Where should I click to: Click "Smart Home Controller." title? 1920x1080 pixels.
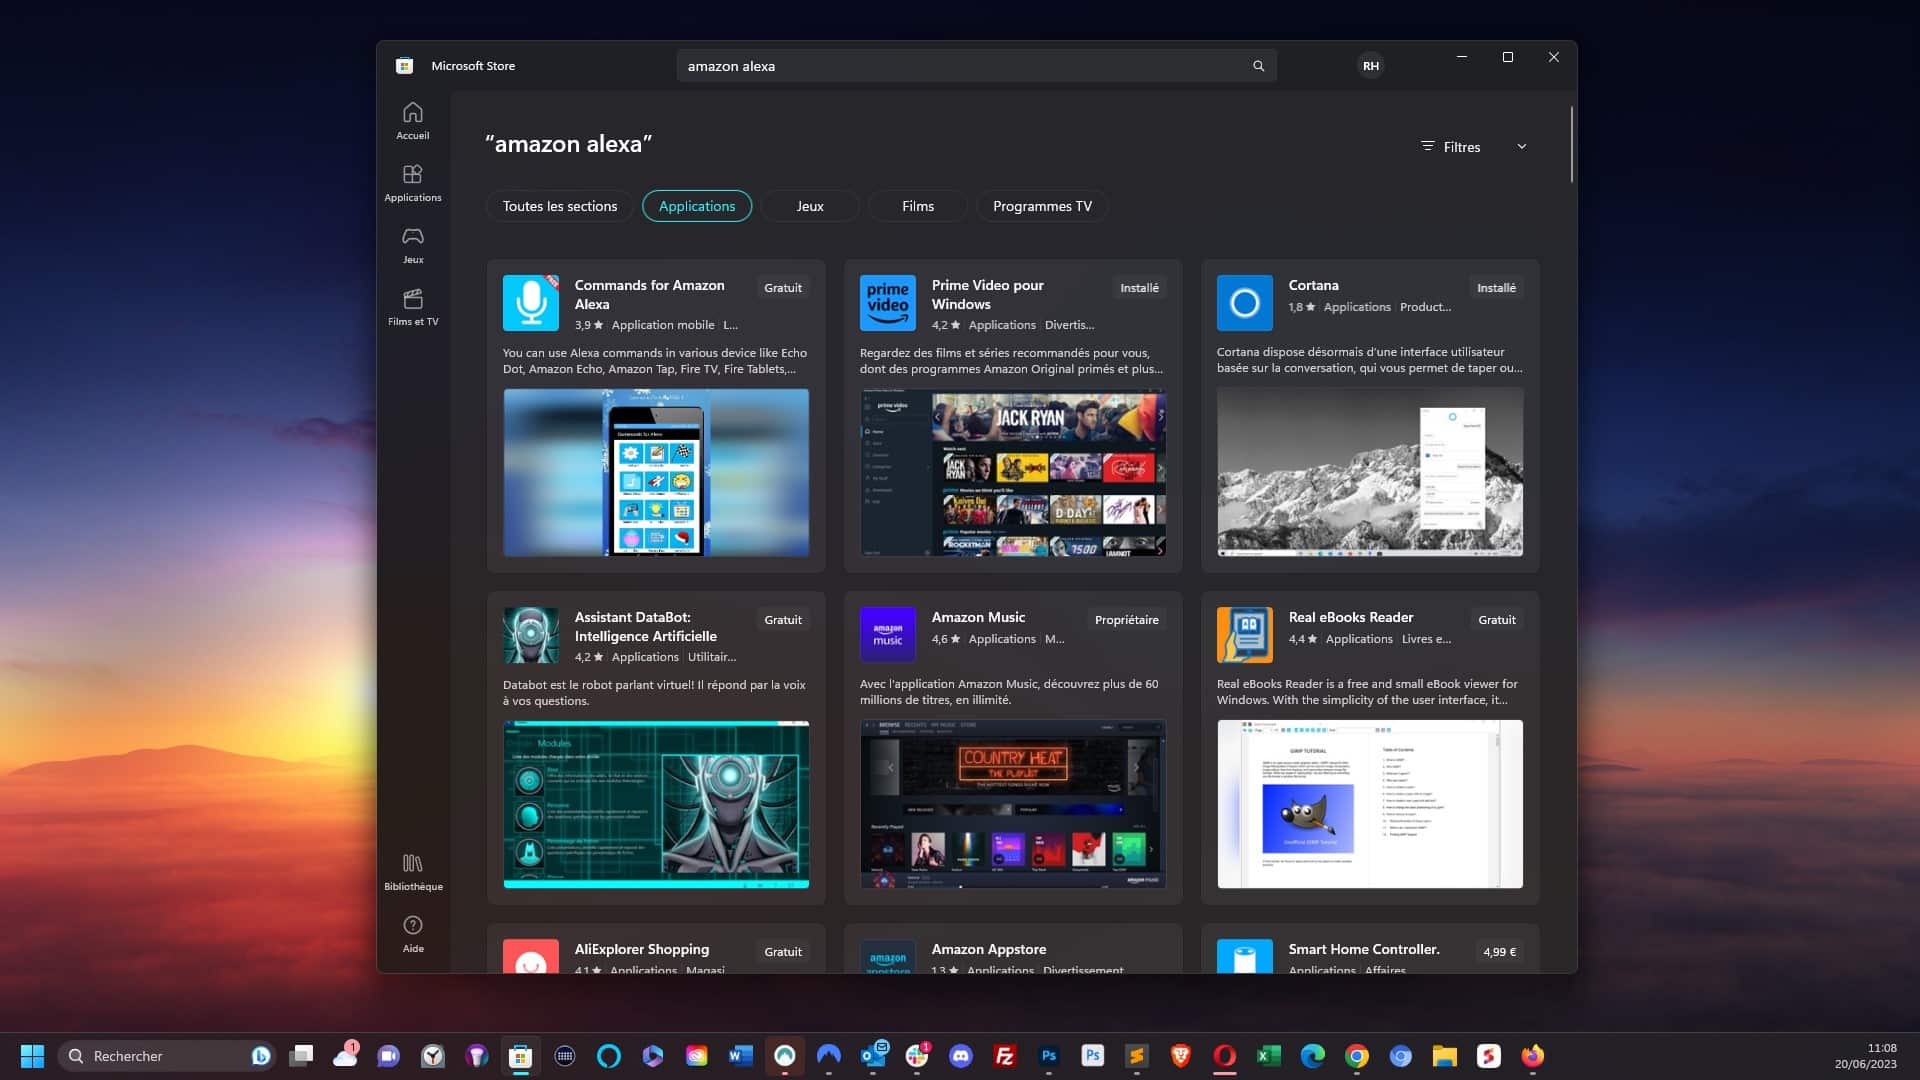[1364, 949]
